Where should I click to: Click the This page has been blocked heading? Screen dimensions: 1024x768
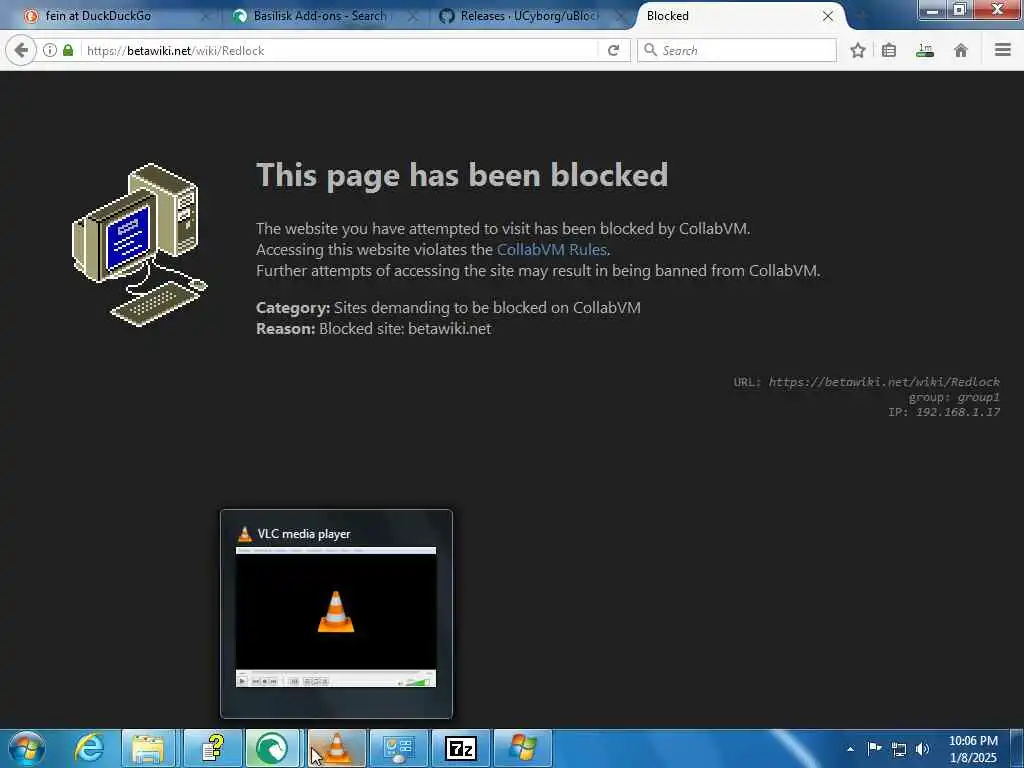462,175
